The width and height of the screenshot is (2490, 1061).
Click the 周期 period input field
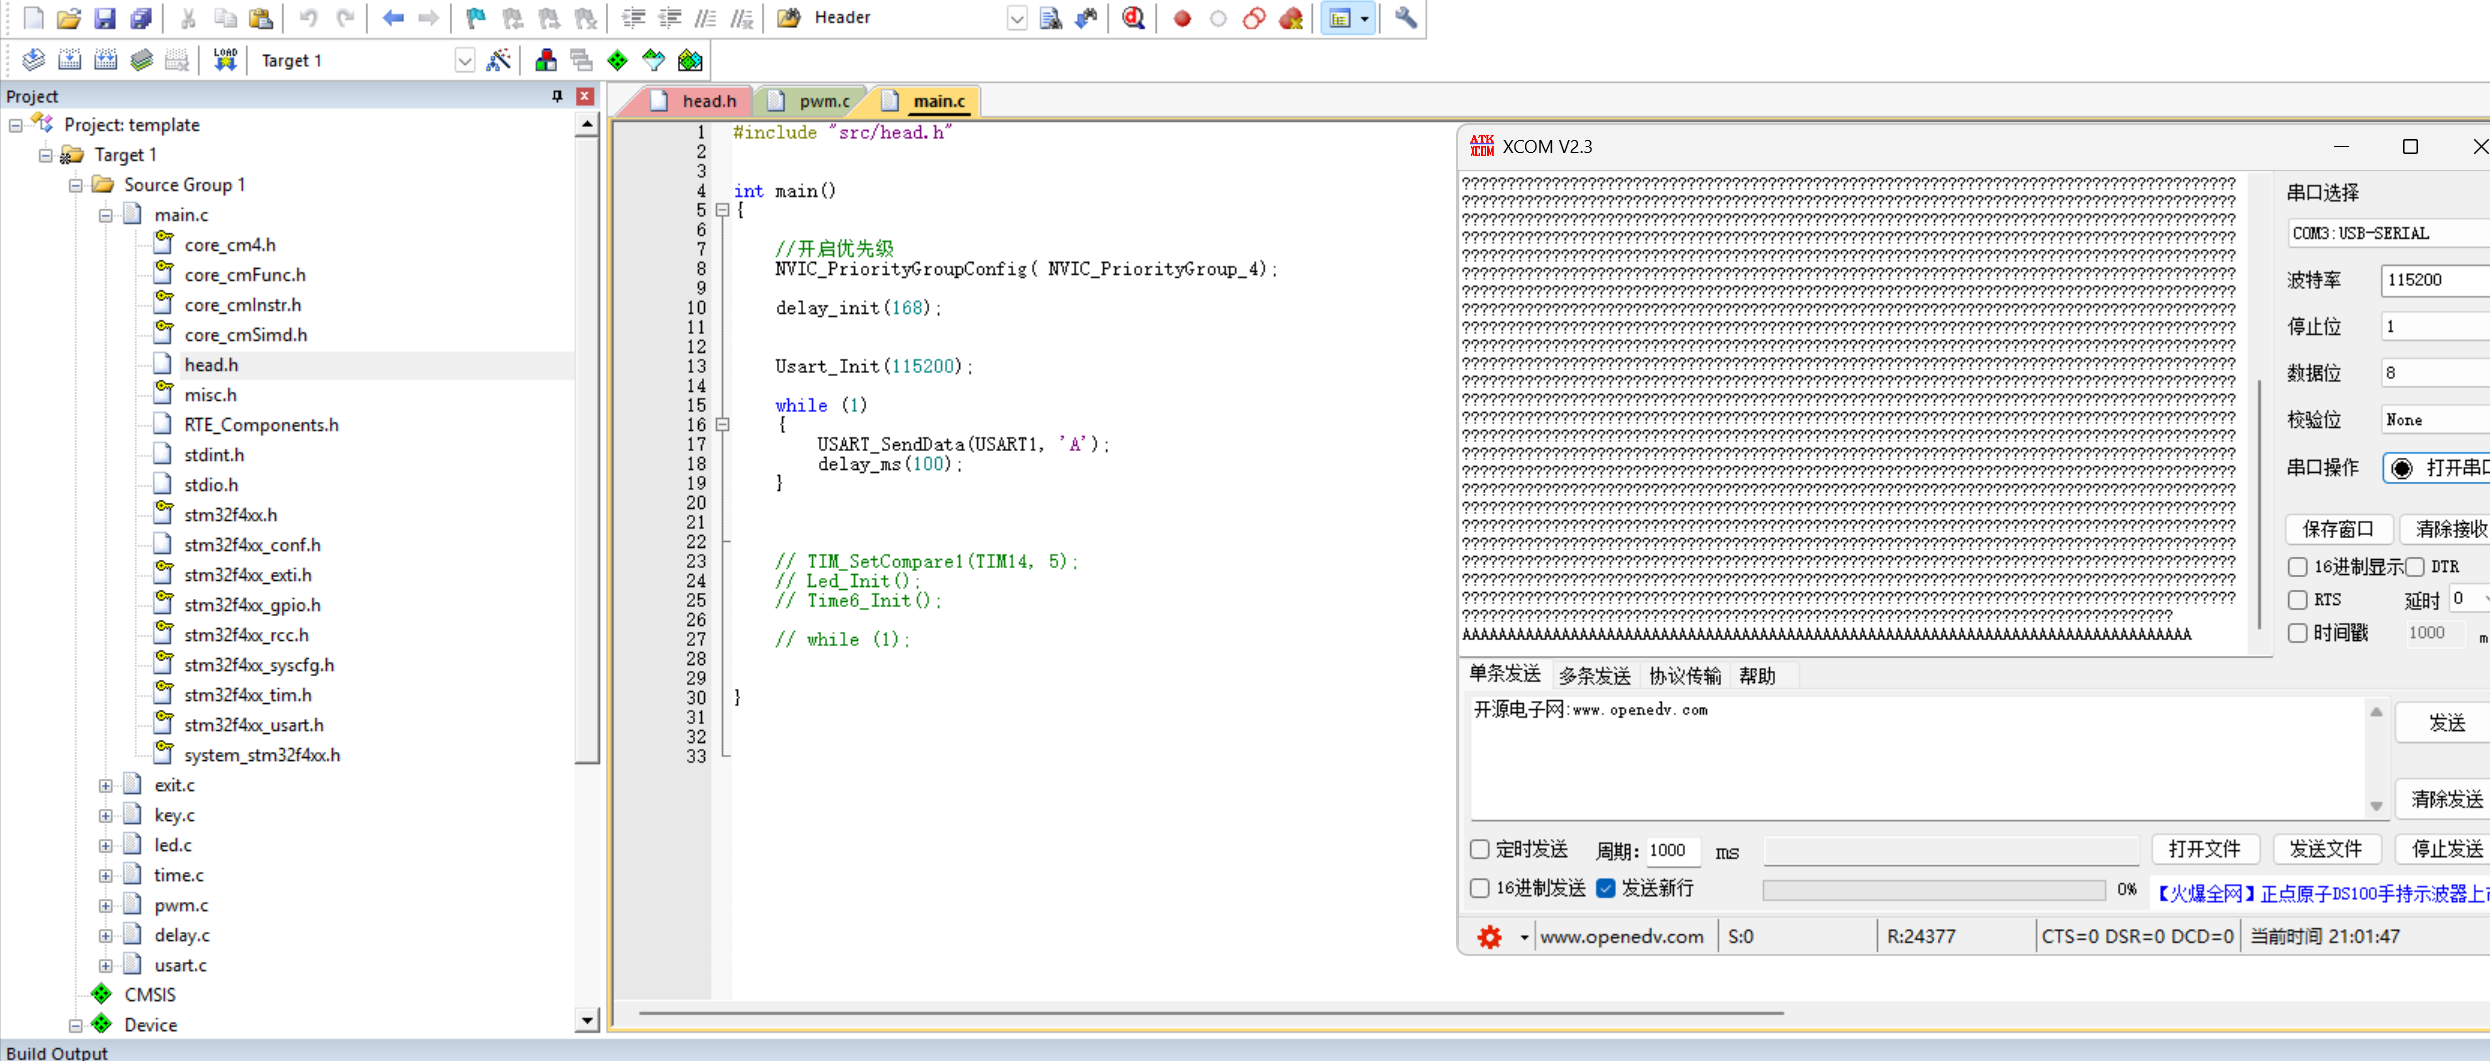tap(1670, 850)
